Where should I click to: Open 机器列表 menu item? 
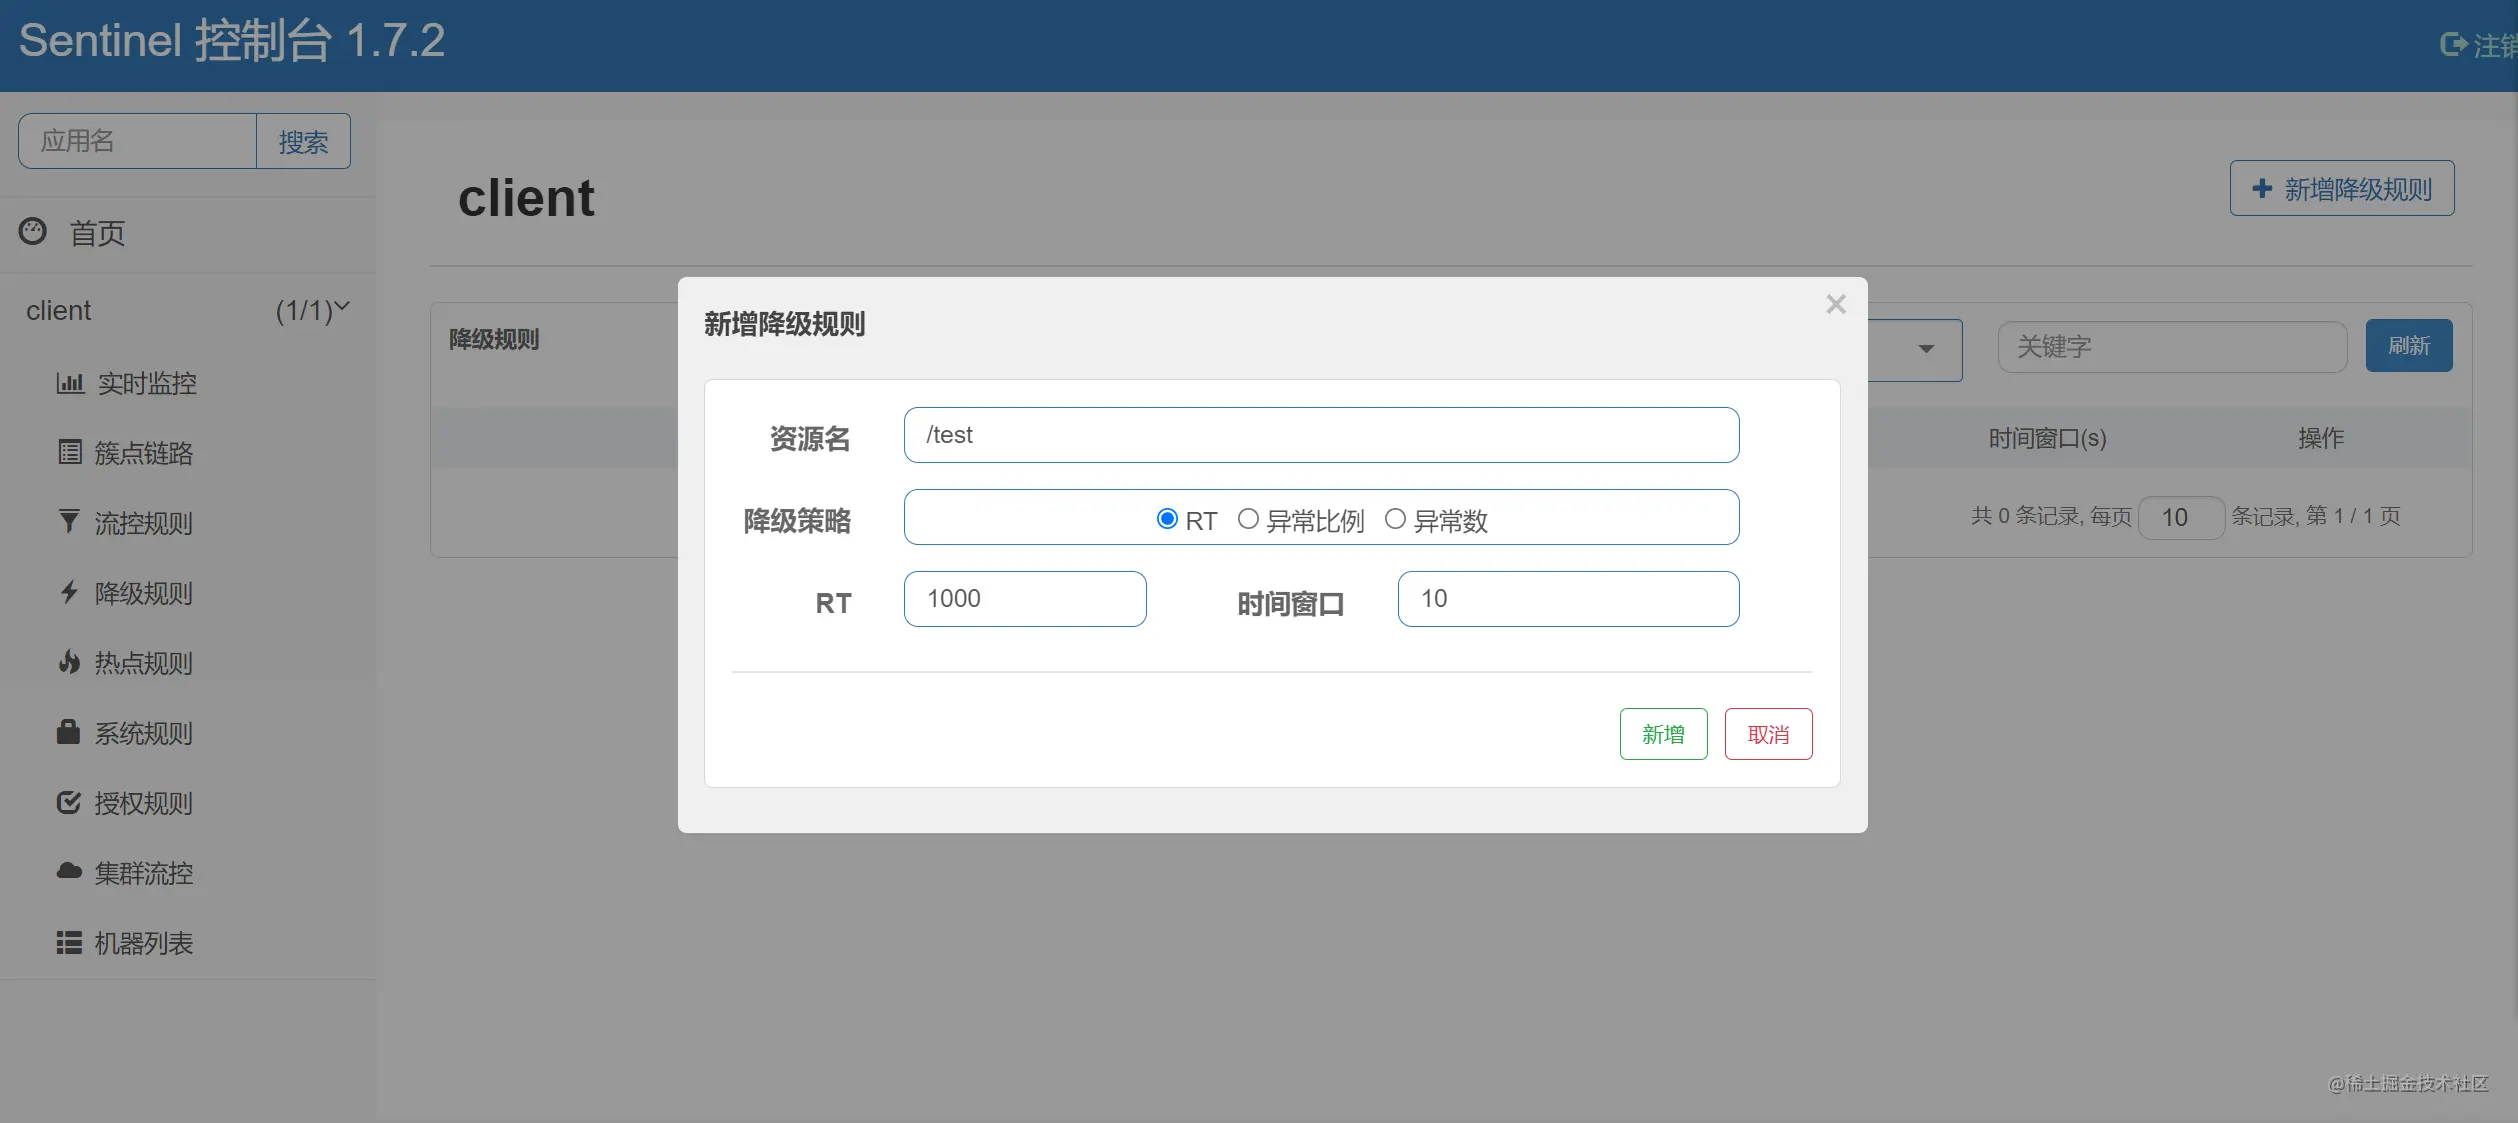pos(144,943)
